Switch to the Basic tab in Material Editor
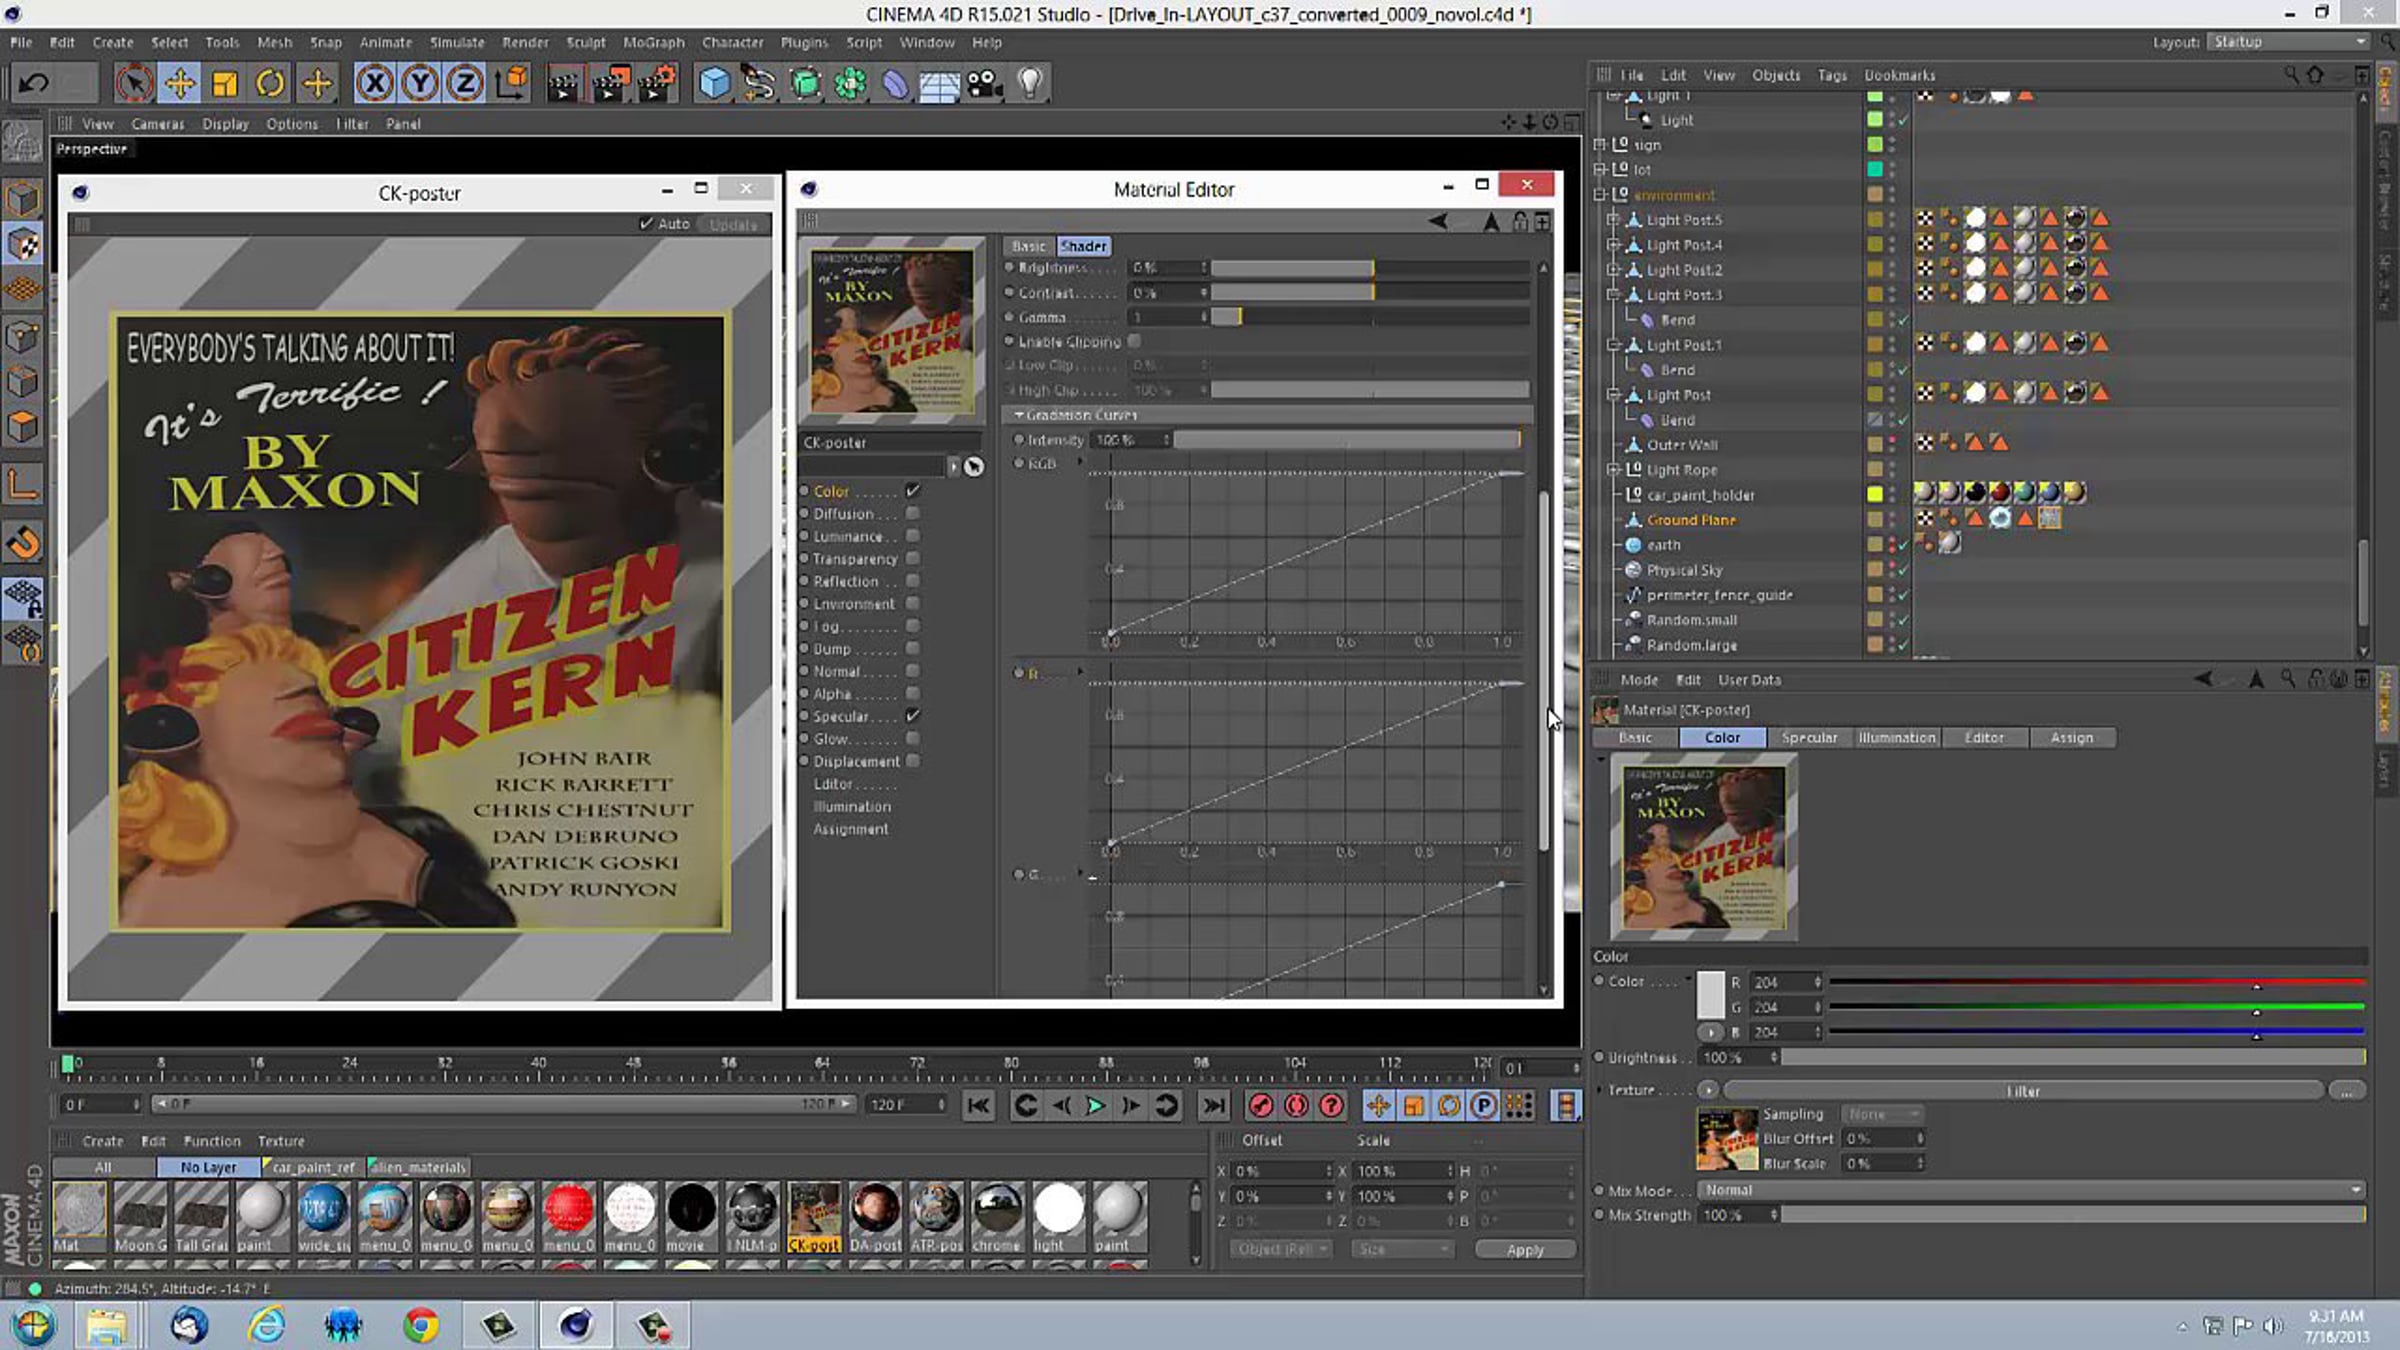Viewport: 2400px width, 1350px height. [1029, 246]
